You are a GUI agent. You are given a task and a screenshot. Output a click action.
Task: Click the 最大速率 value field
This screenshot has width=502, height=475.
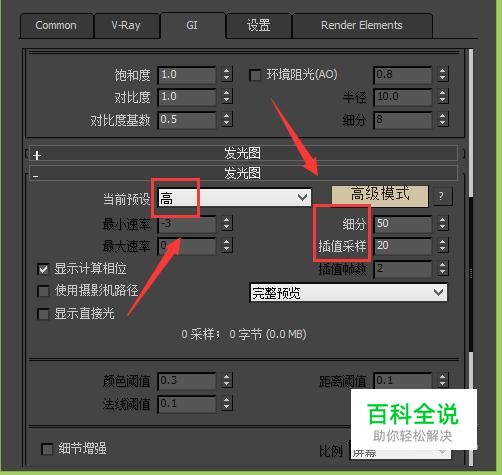tap(187, 246)
